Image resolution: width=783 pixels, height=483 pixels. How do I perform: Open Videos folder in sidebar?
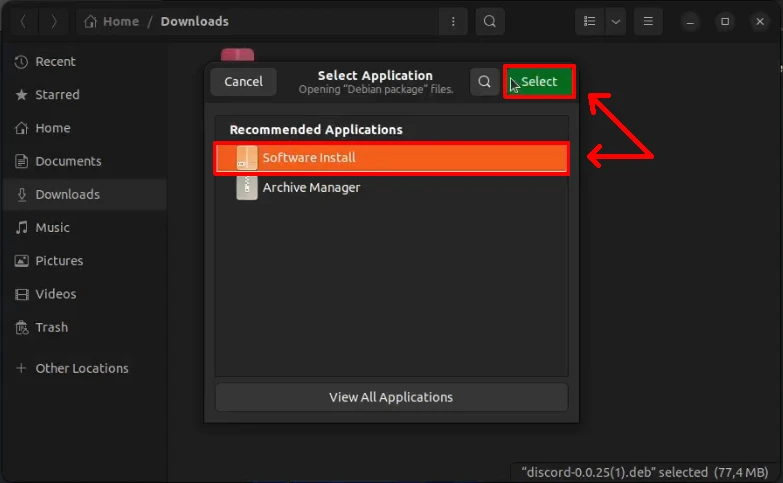pos(85,294)
